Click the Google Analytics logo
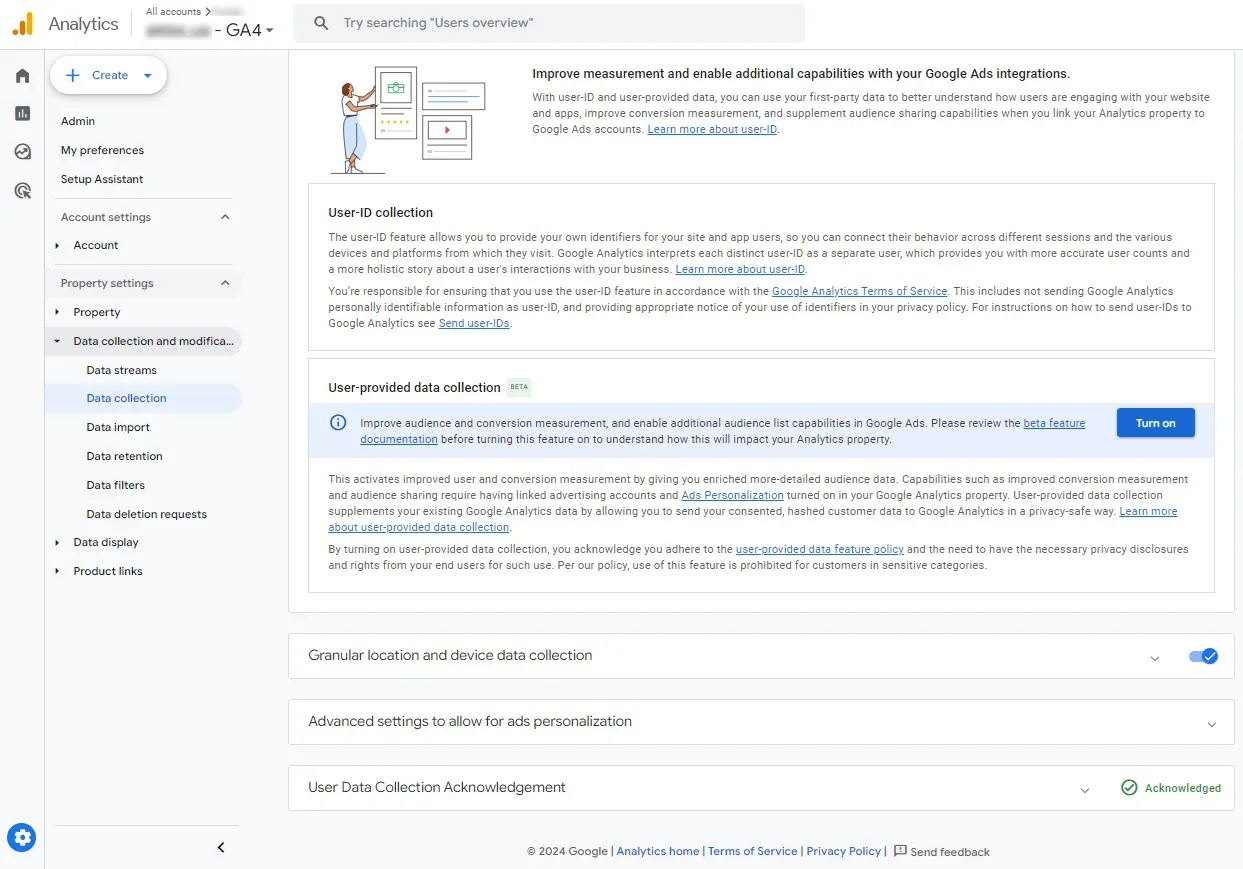Screen dimensions: 1243x869 pos(22,23)
